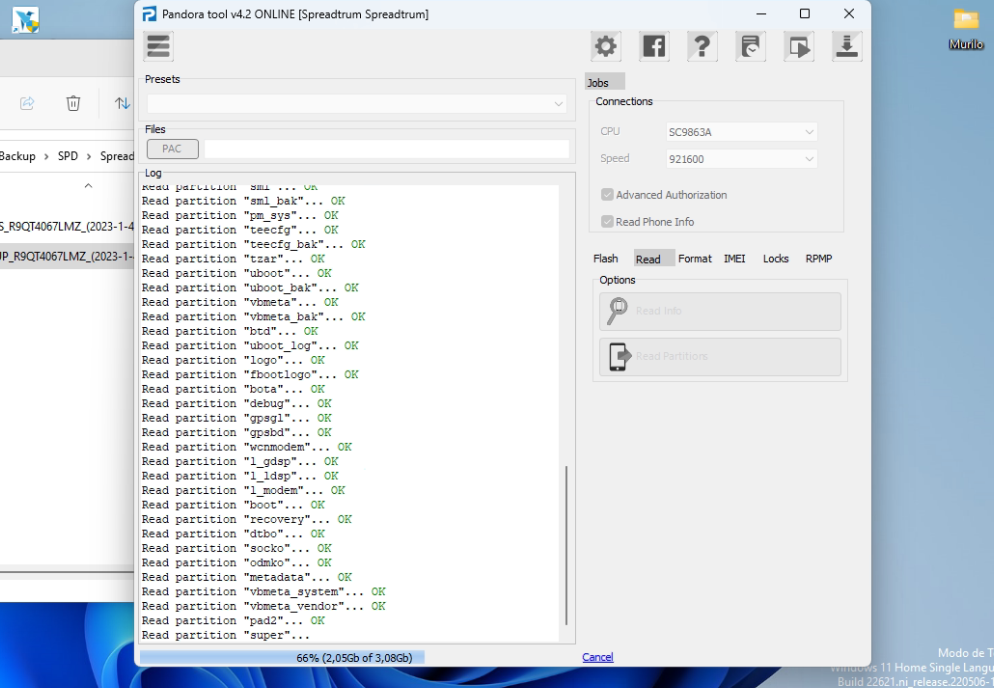Click the Read Info magnifier icon
Viewport: 994px width, 688px height.
click(x=617, y=311)
